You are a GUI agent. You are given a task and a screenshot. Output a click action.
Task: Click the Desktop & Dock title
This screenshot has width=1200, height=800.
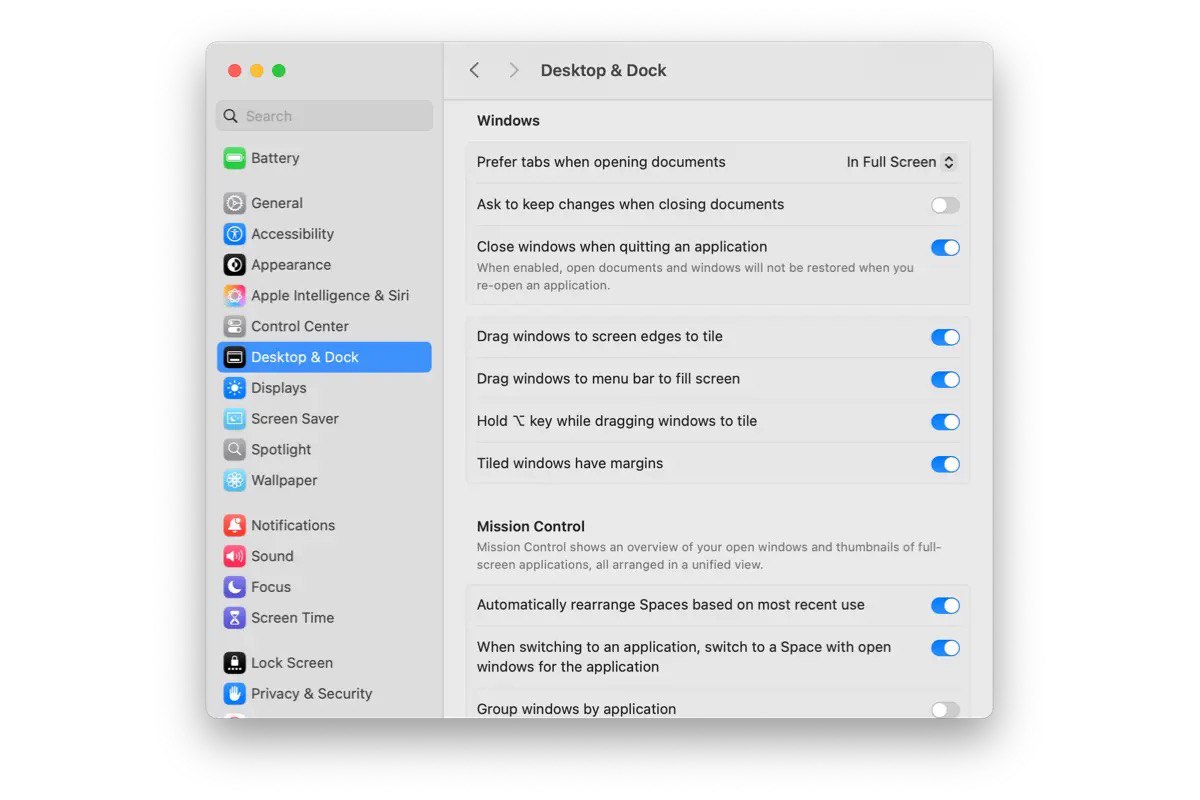pyautogui.click(x=603, y=70)
